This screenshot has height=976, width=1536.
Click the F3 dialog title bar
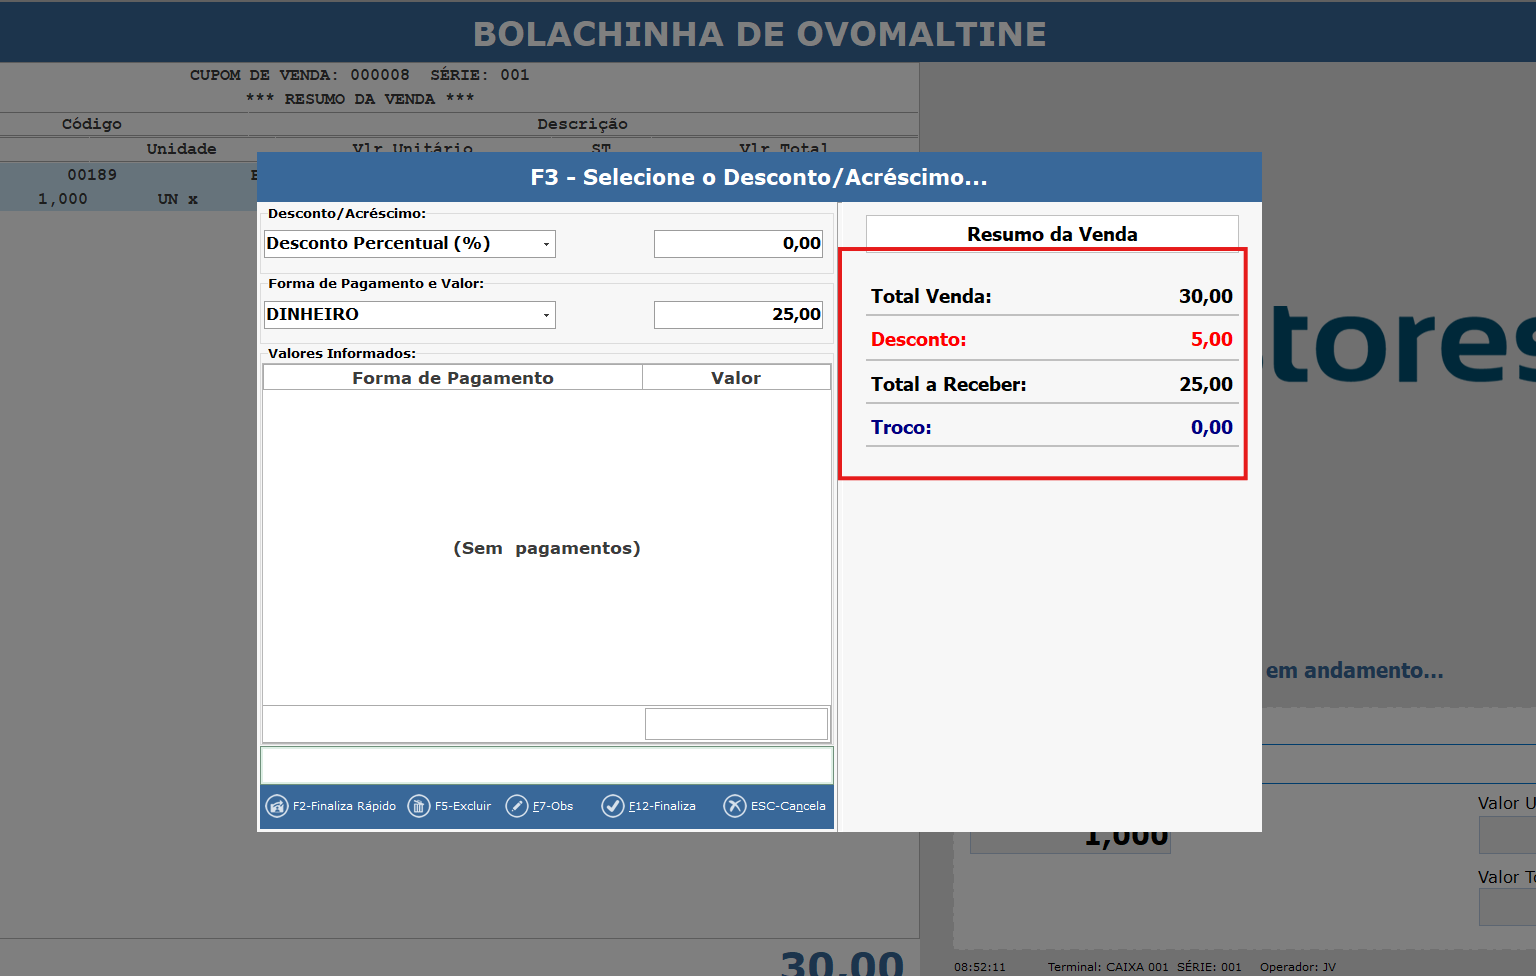pos(759,177)
